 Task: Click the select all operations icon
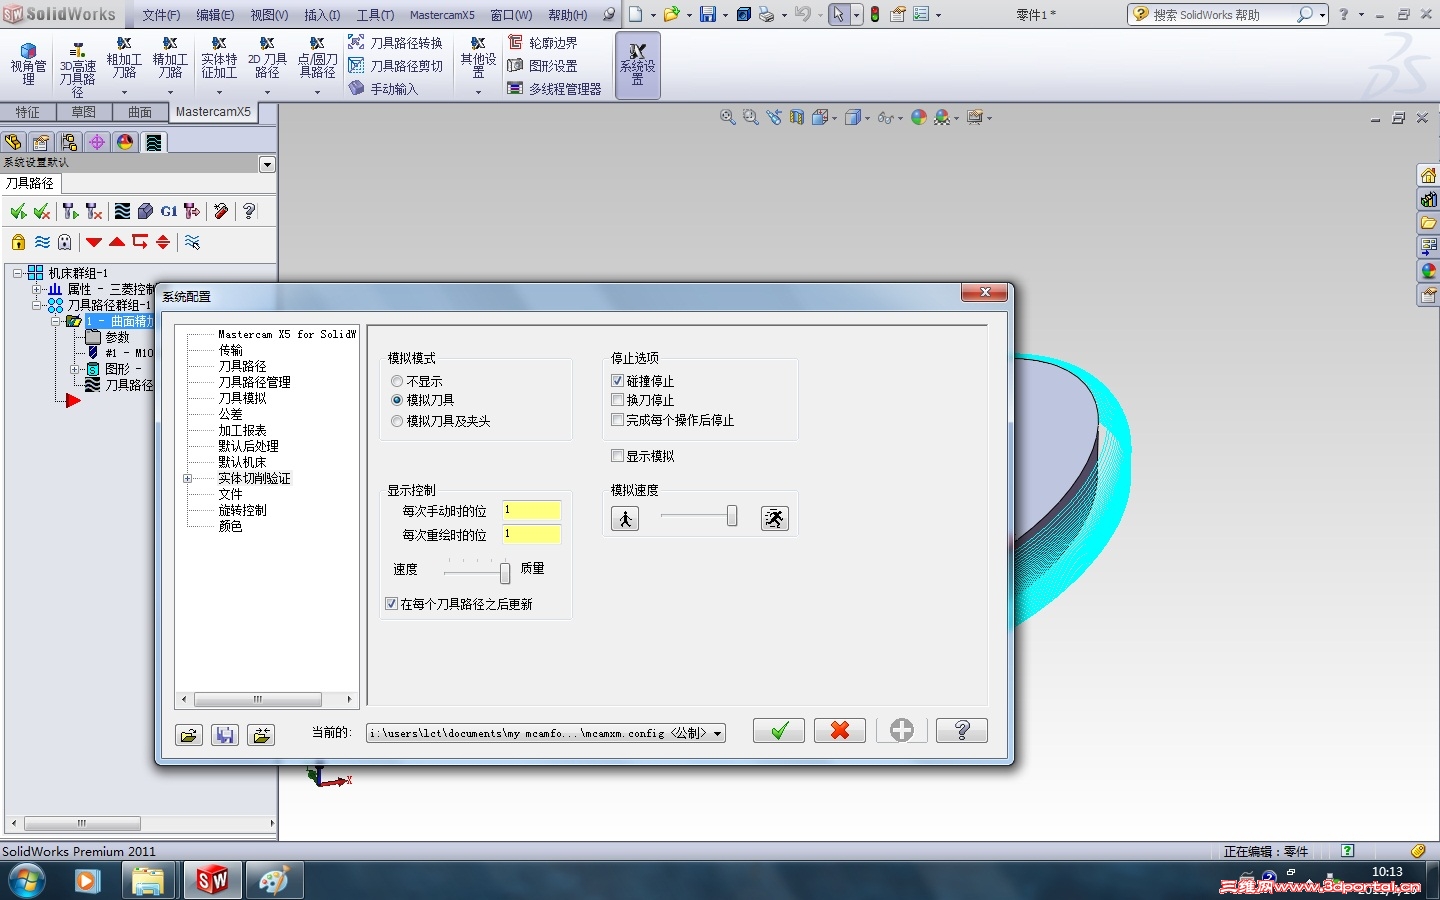[x=18, y=211]
